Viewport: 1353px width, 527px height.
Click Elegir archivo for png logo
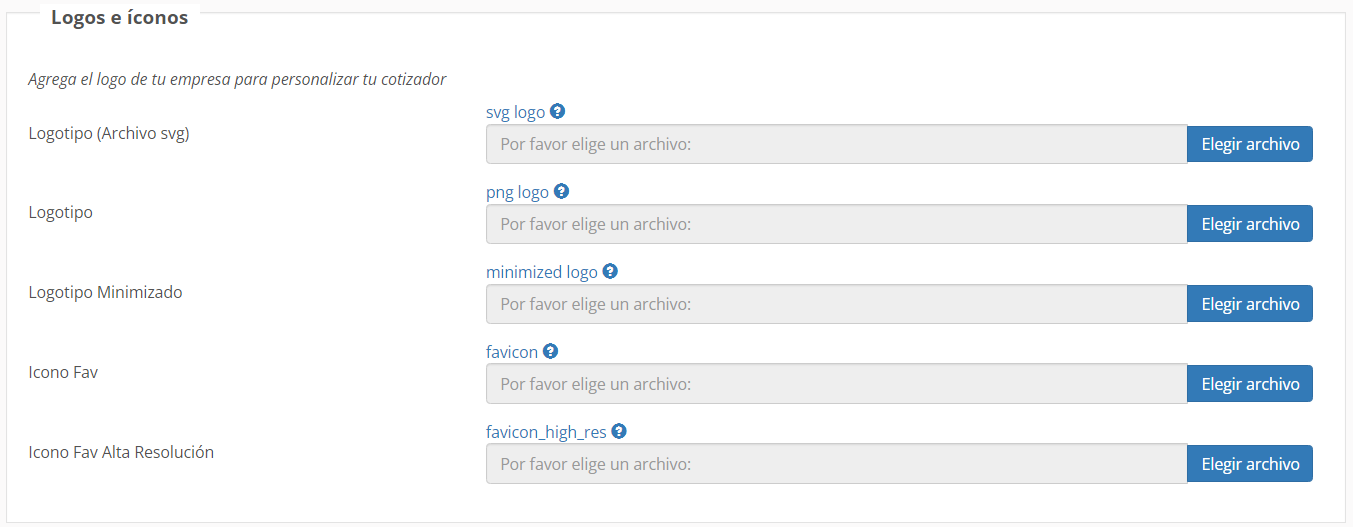coord(1250,224)
